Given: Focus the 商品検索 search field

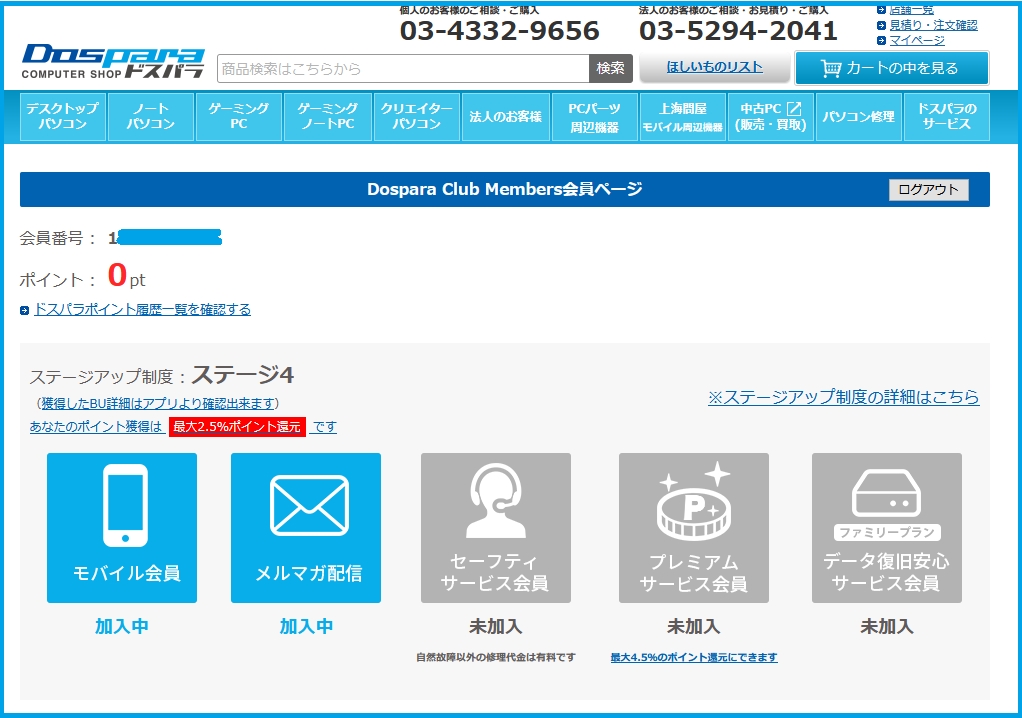Looking at the screenshot, I should pos(403,68).
